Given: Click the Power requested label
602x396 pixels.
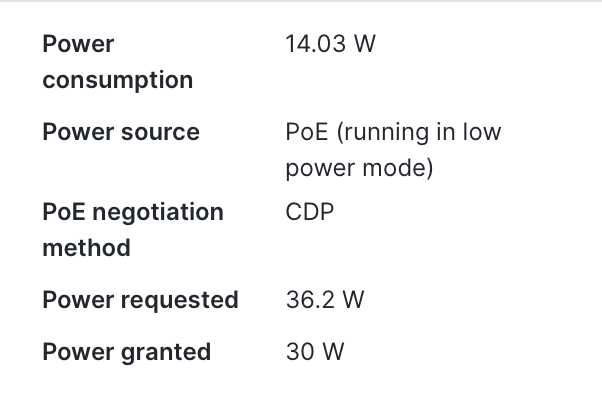Looking at the screenshot, I should tap(141, 300).
